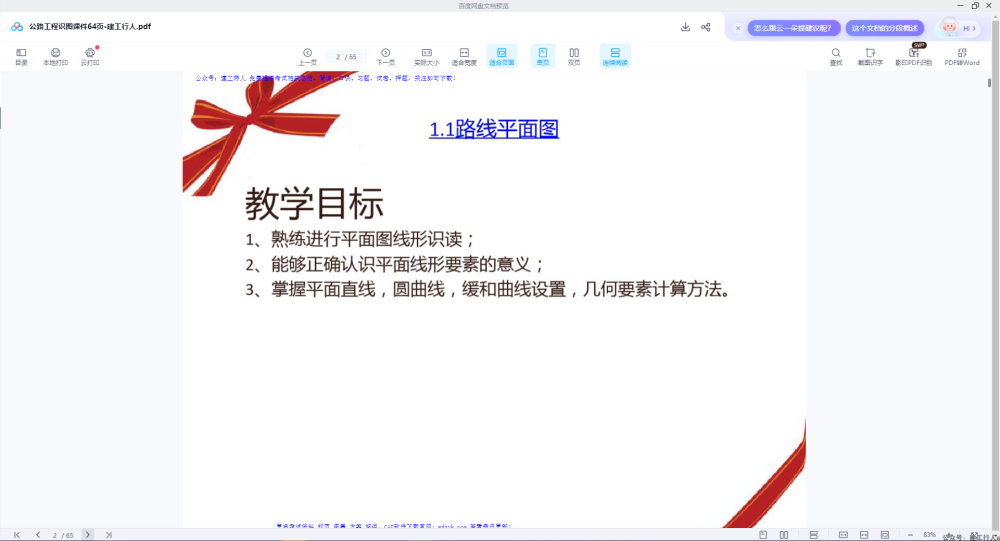Click the file name 公路工程识图课件64页-建工行人.pdf
This screenshot has height=541, width=1000.
[90, 27]
